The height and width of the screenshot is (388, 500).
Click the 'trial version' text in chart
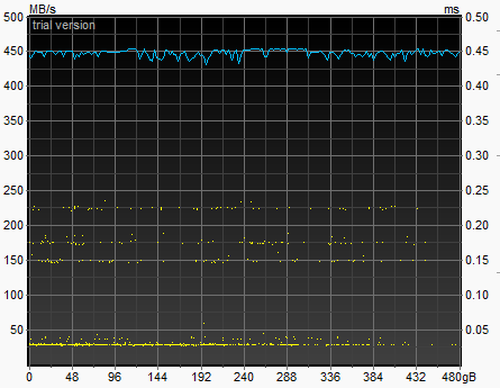point(64,25)
